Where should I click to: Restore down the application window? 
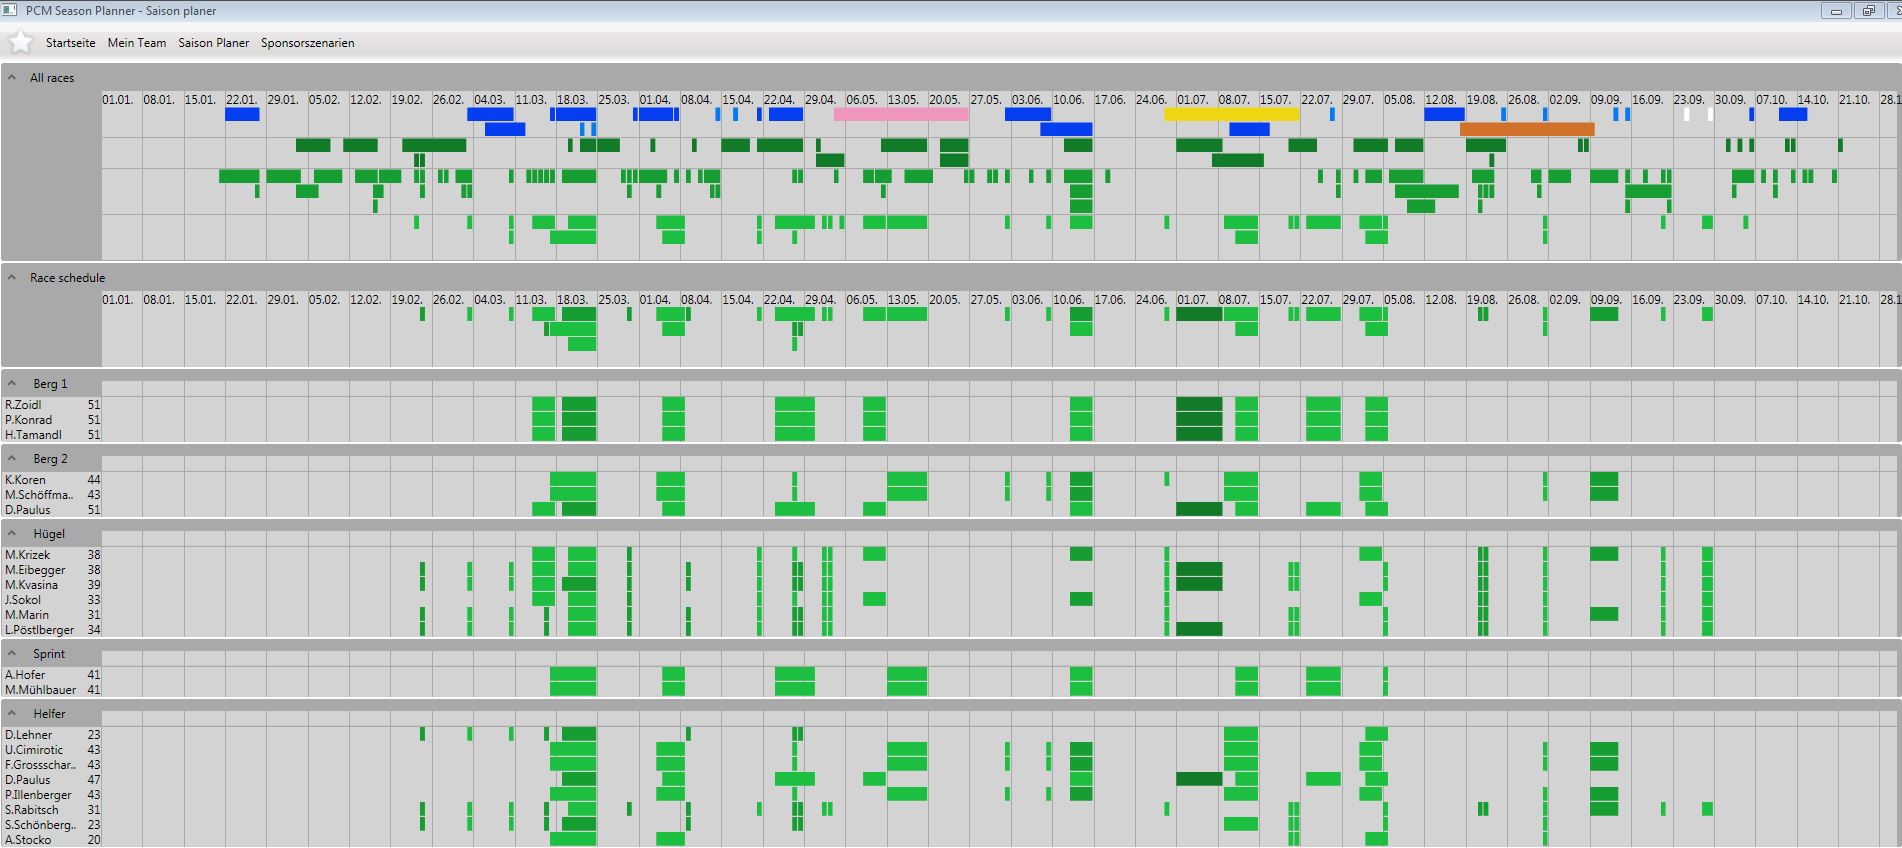(x=1867, y=11)
